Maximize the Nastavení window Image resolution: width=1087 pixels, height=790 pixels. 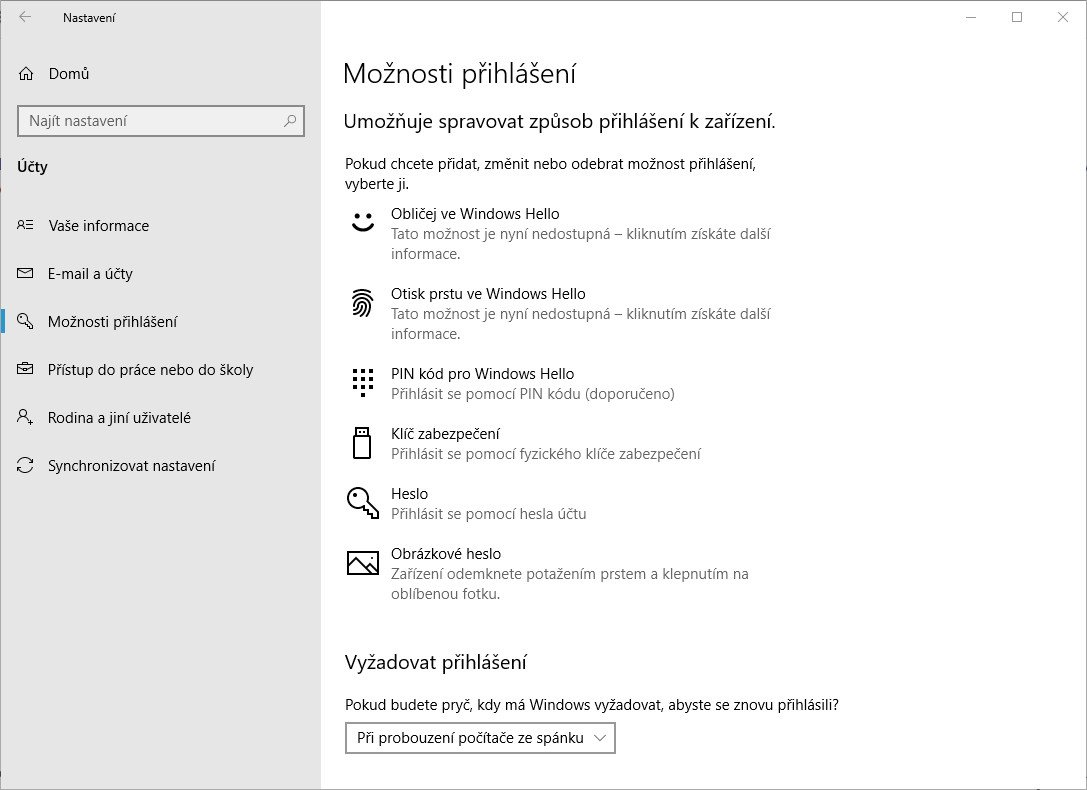point(1017,17)
